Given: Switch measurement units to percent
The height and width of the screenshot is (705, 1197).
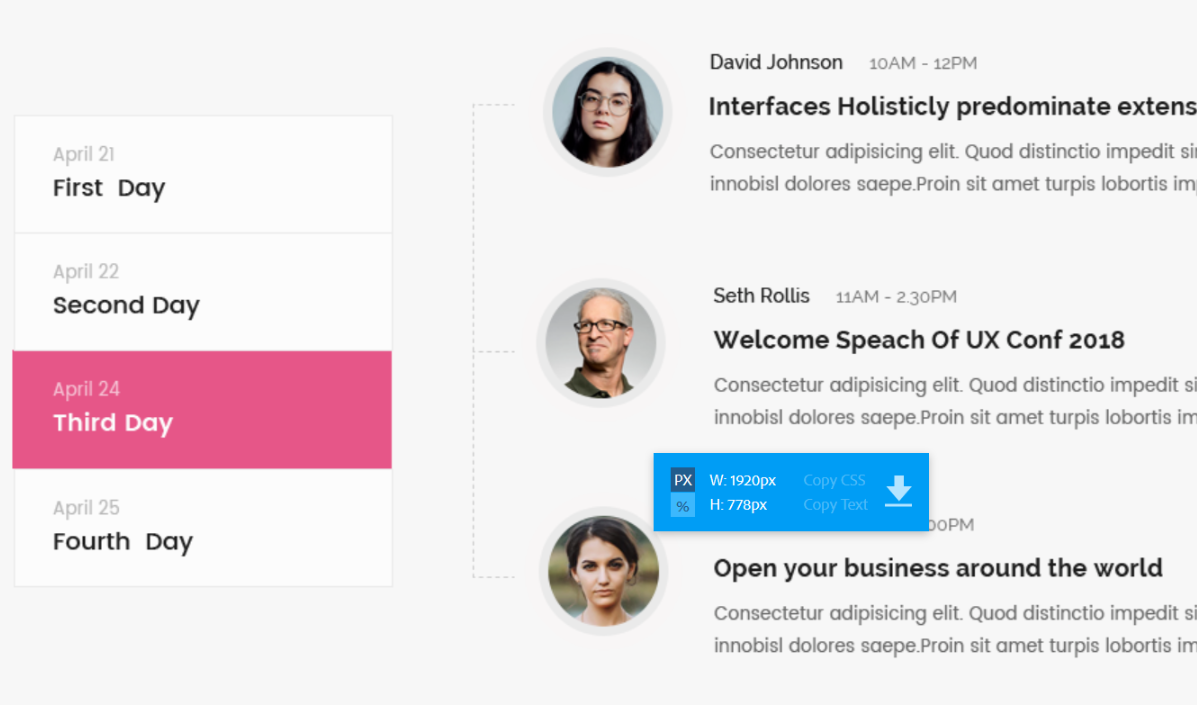Looking at the screenshot, I should click(x=683, y=506).
